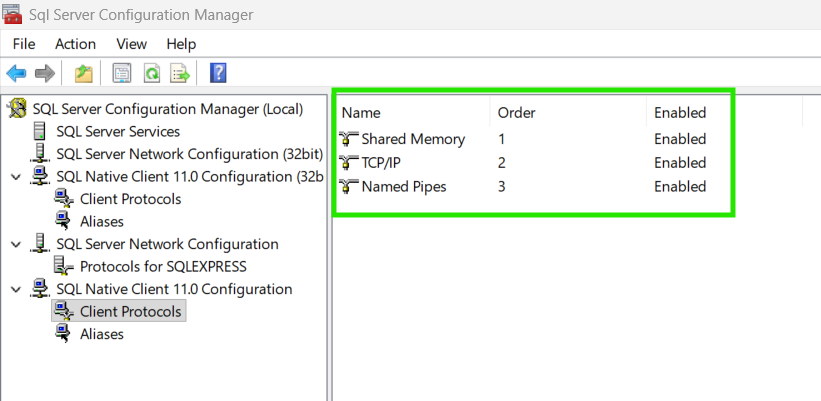Click Enabled status of Shared Memory row

coord(680,139)
